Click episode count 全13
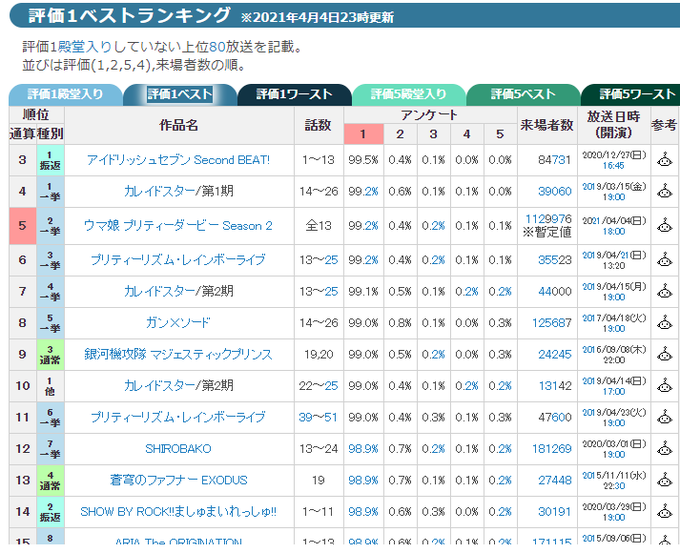The width and height of the screenshot is (680, 553). [x=318, y=226]
